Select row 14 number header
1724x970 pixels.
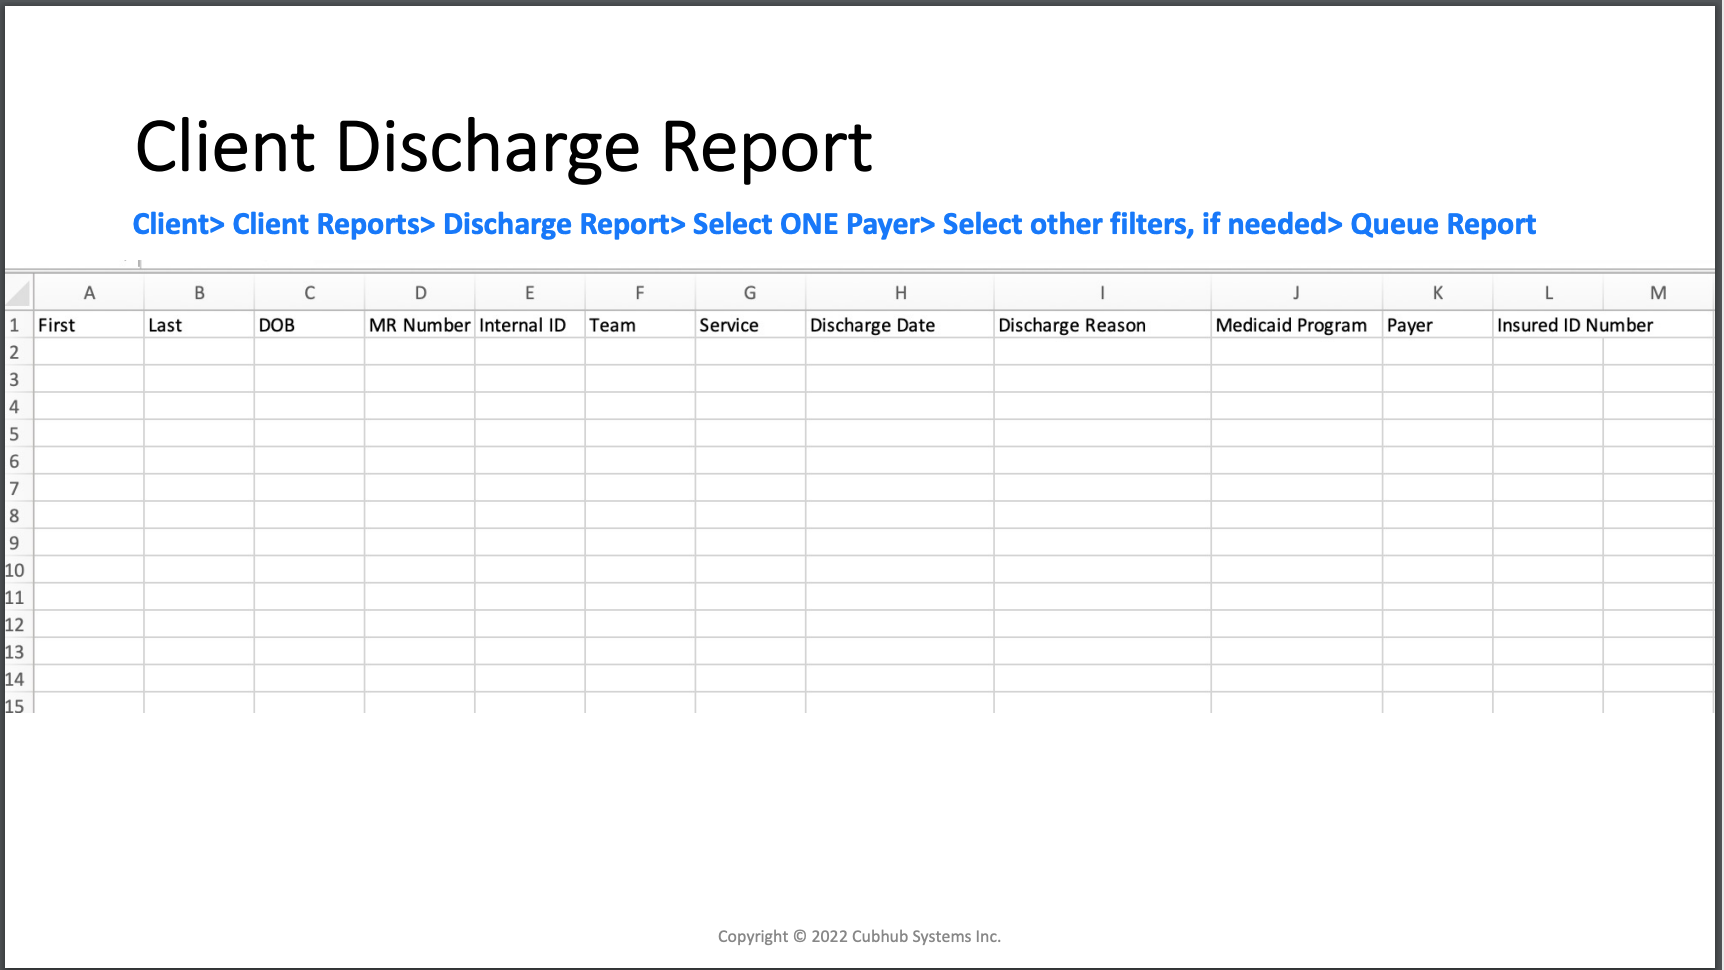19,679
